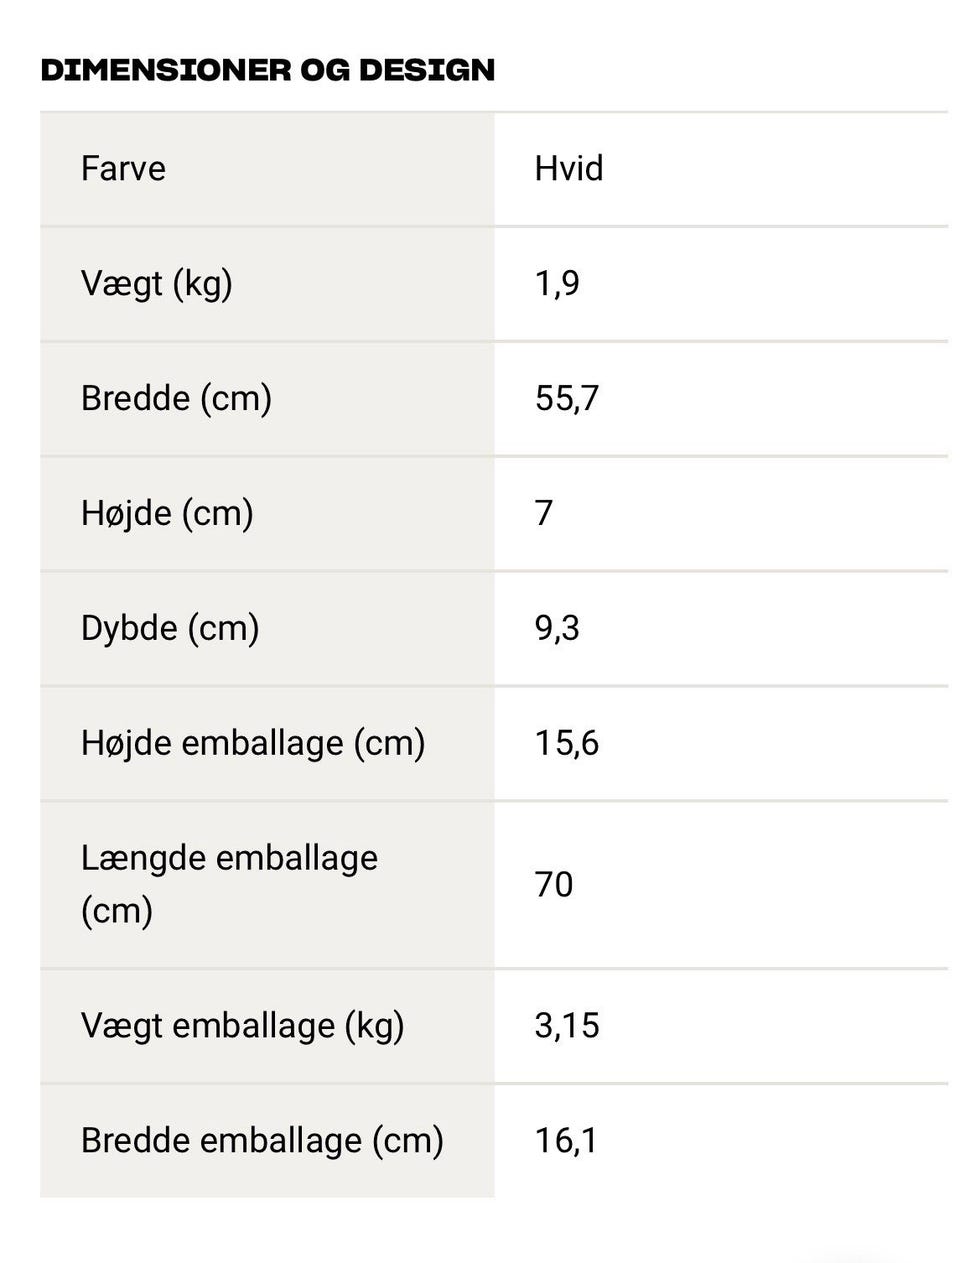
Task: Select the 'Højde emballage (cm)' label
Action: tap(253, 743)
